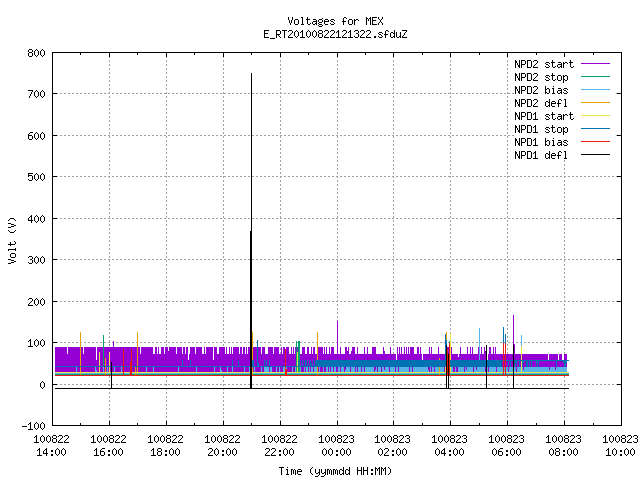
Task: Click the 400 y-axis tick label
Action: coord(36,219)
